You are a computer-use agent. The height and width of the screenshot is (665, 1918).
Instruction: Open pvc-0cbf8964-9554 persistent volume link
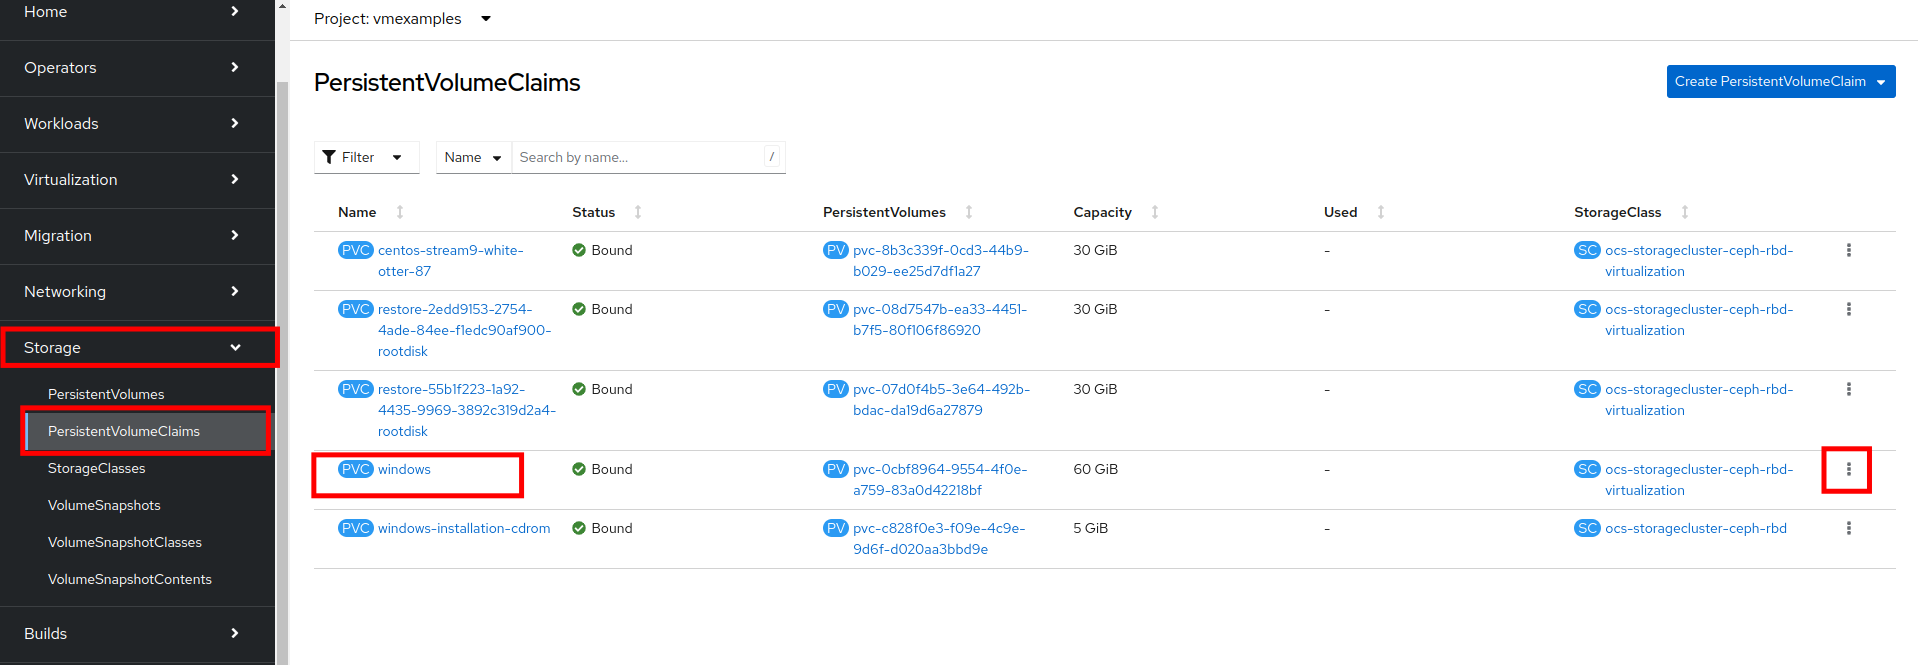point(940,479)
